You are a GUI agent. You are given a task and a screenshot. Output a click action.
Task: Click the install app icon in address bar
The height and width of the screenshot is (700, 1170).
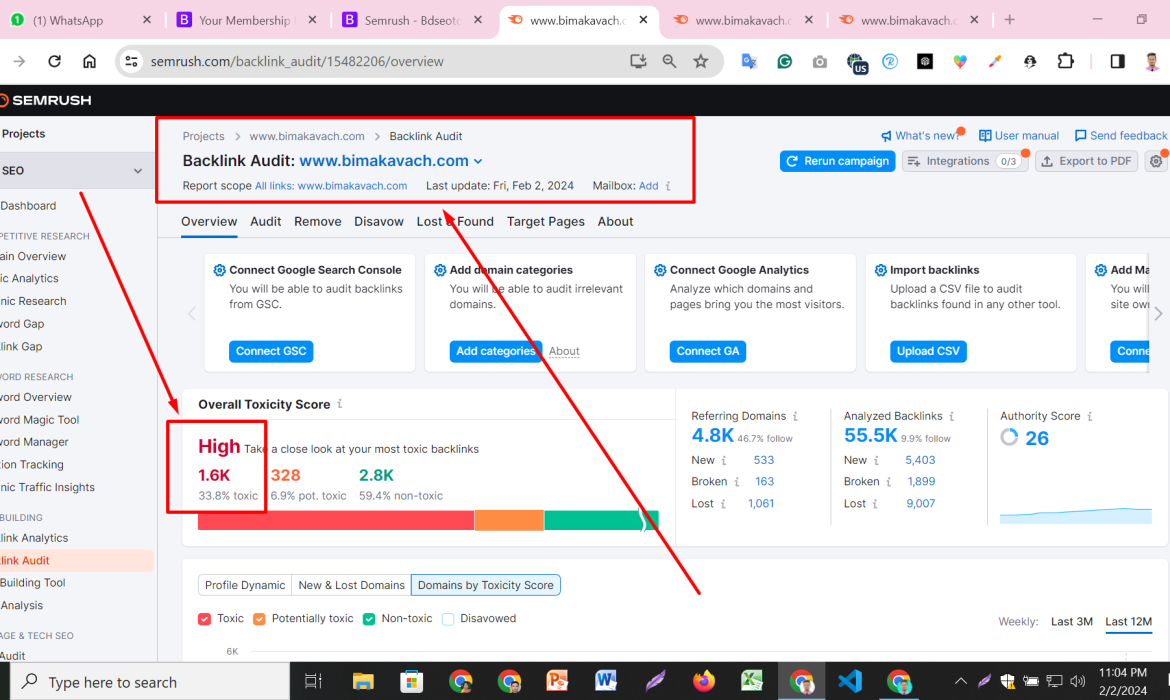point(638,61)
